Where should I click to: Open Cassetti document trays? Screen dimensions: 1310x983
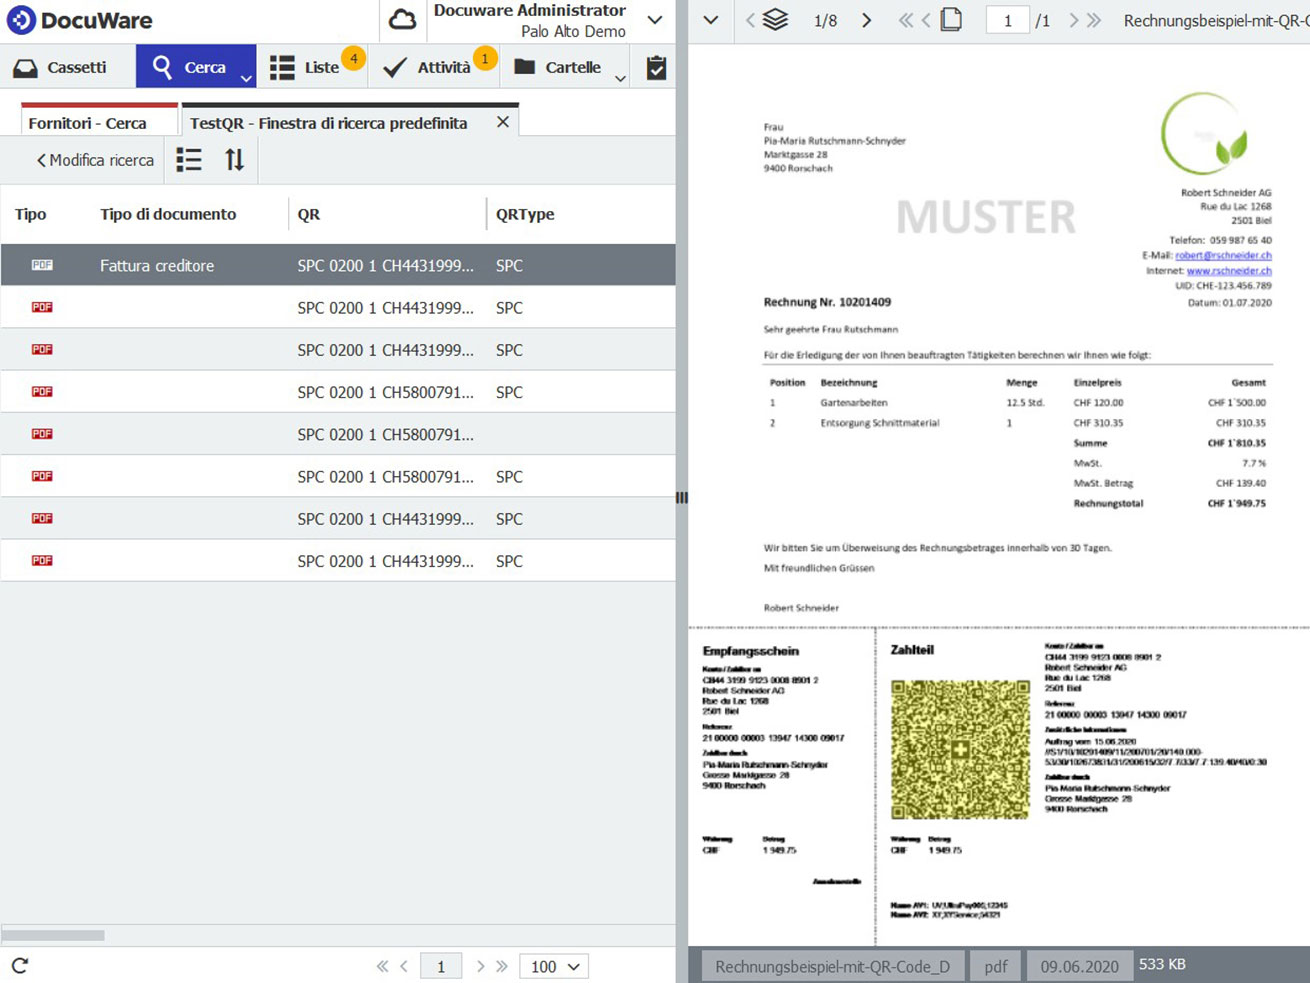pos(60,67)
